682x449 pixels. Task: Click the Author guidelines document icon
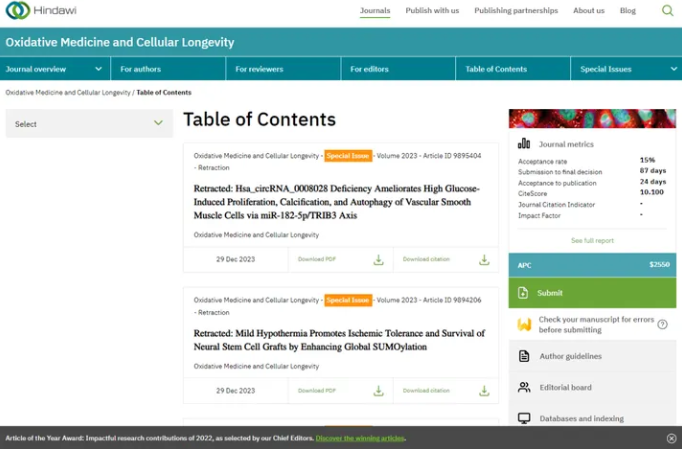coord(524,356)
